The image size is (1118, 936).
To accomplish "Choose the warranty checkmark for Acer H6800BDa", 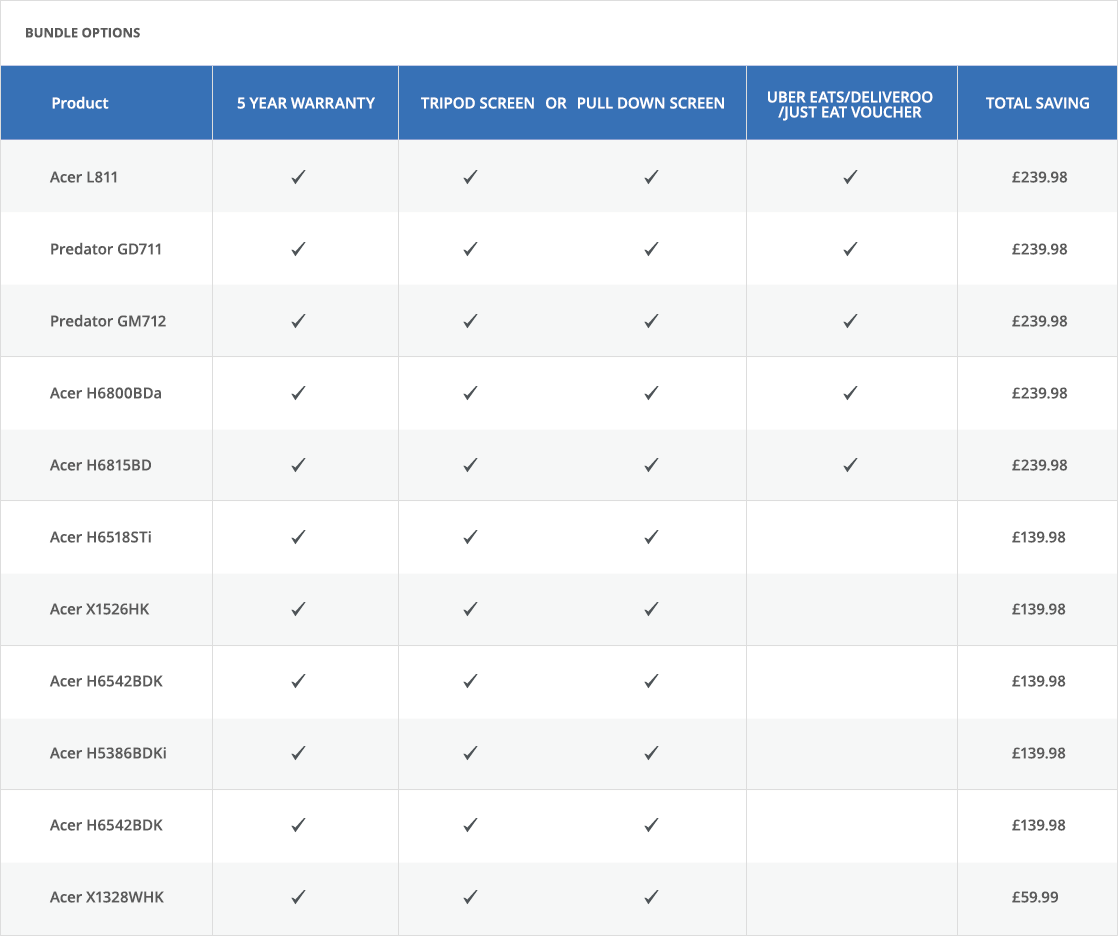I will (x=298, y=393).
